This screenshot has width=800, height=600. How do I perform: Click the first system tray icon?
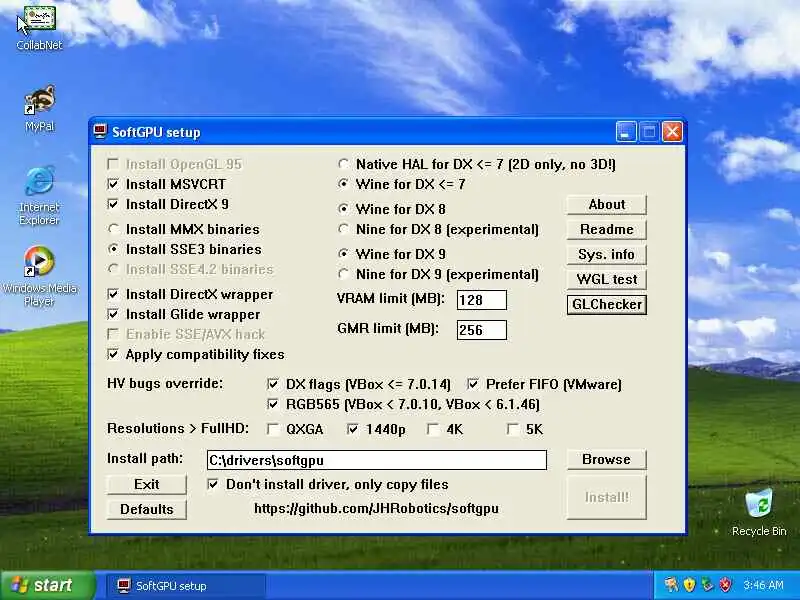click(x=671, y=585)
